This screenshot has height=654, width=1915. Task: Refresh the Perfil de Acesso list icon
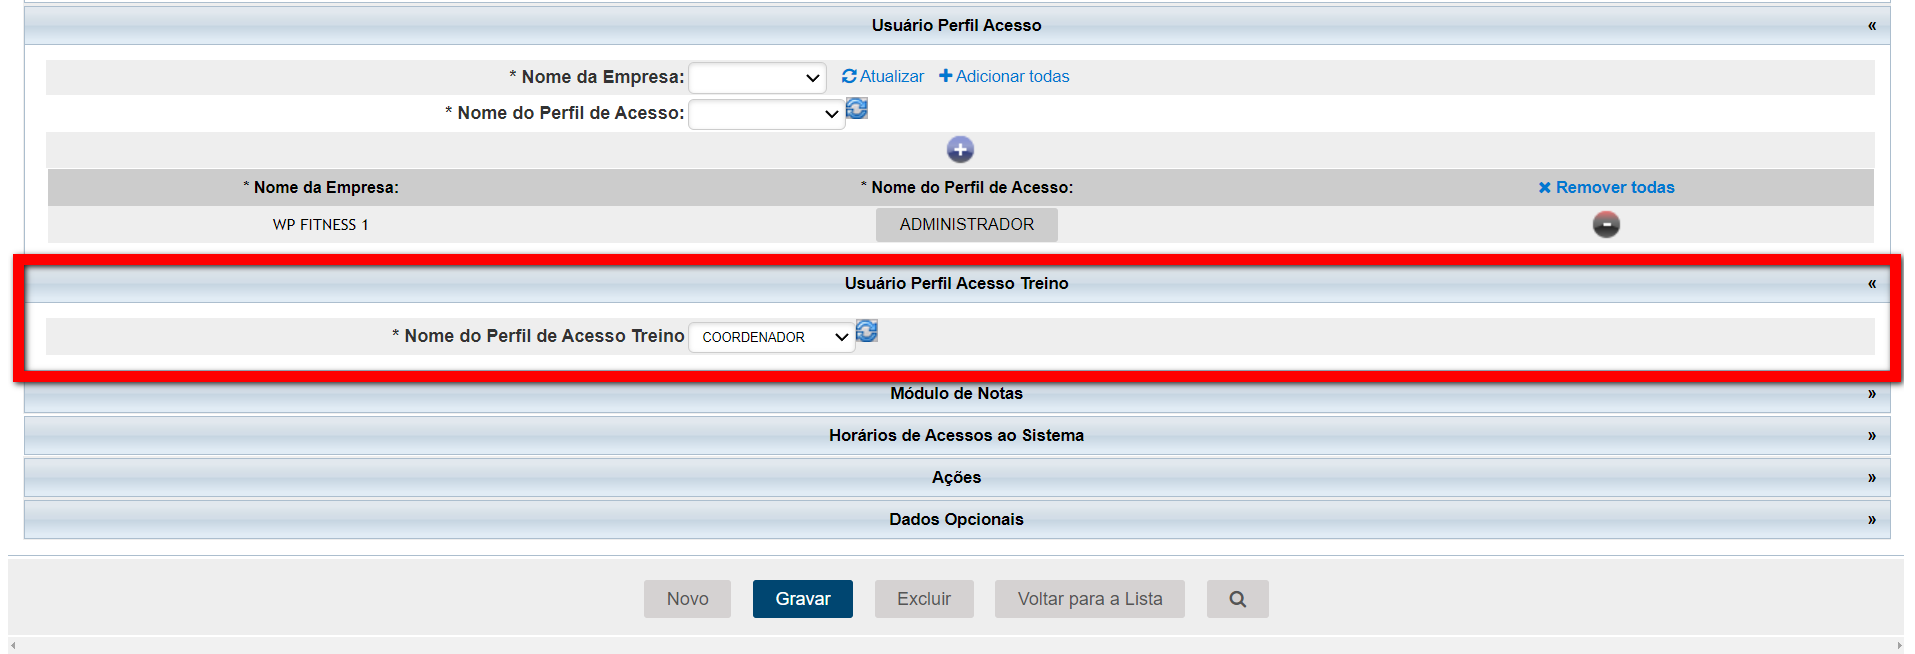[857, 109]
